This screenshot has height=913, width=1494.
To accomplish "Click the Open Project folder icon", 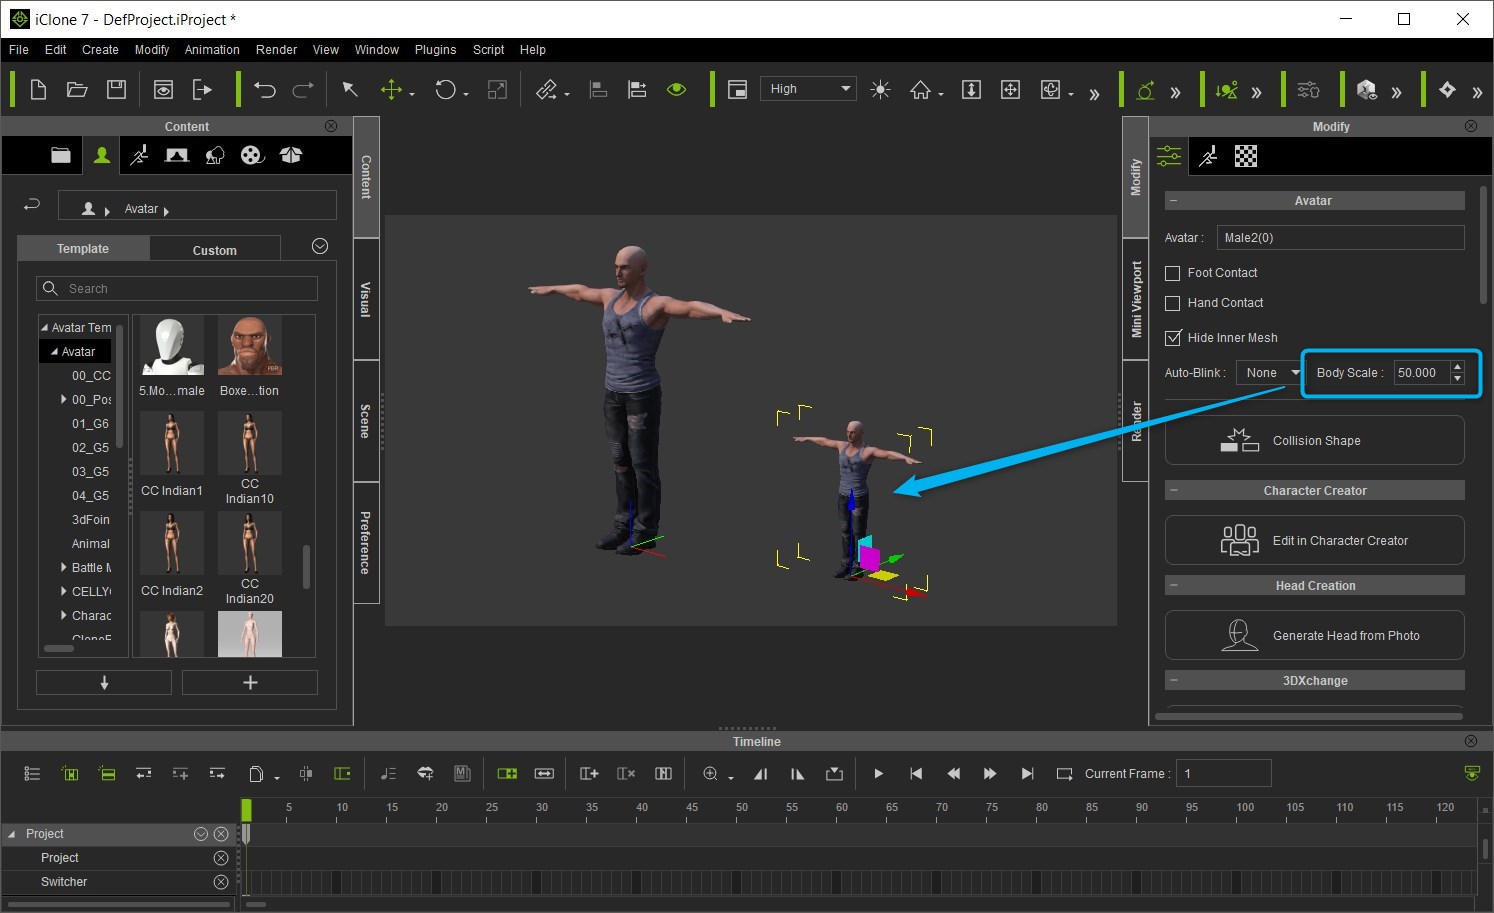I will point(77,90).
